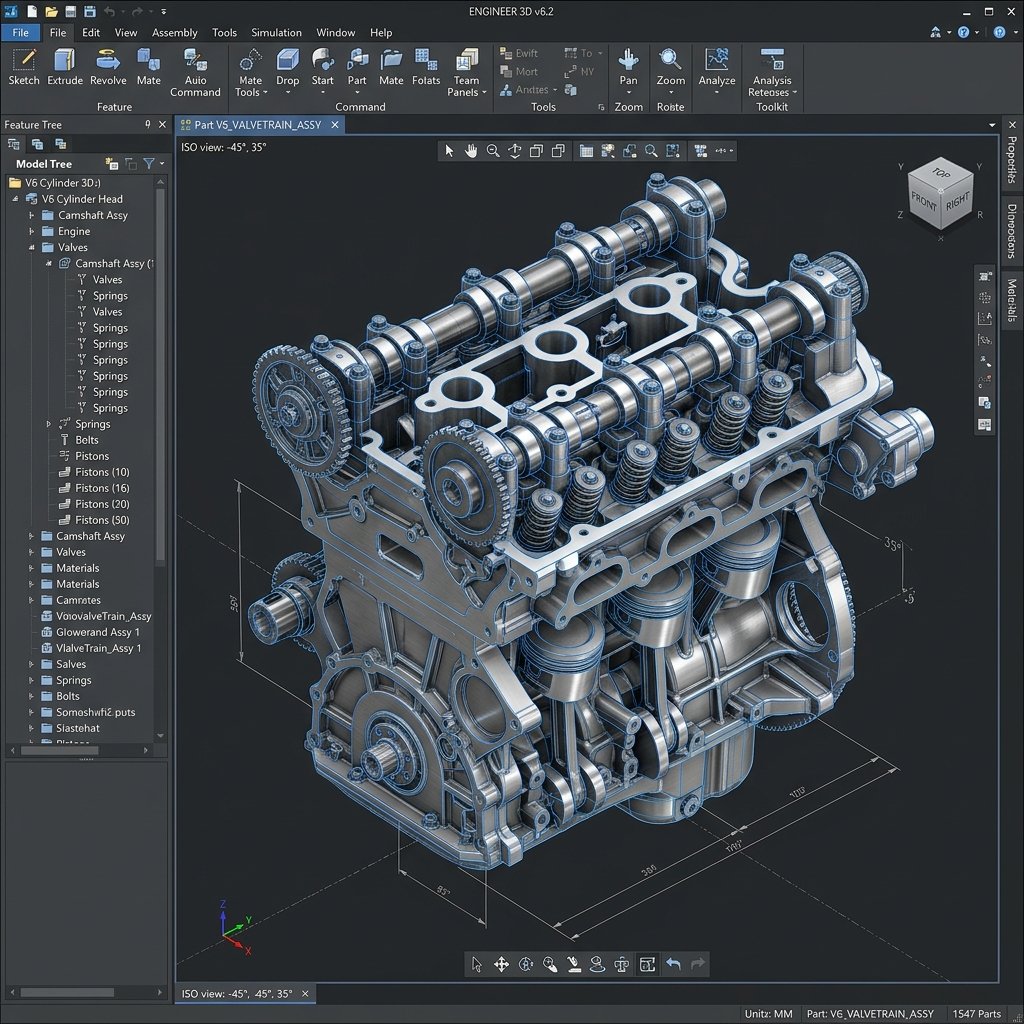
Task: Click zoom-out magnifier in viewport top toolbar
Action: (x=493, y=151)
